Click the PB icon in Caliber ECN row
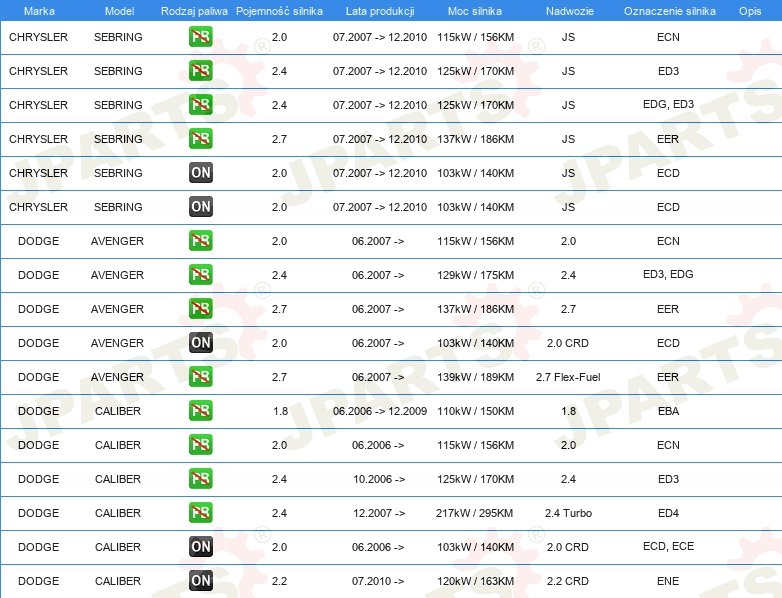 click(x=200, y=445)
